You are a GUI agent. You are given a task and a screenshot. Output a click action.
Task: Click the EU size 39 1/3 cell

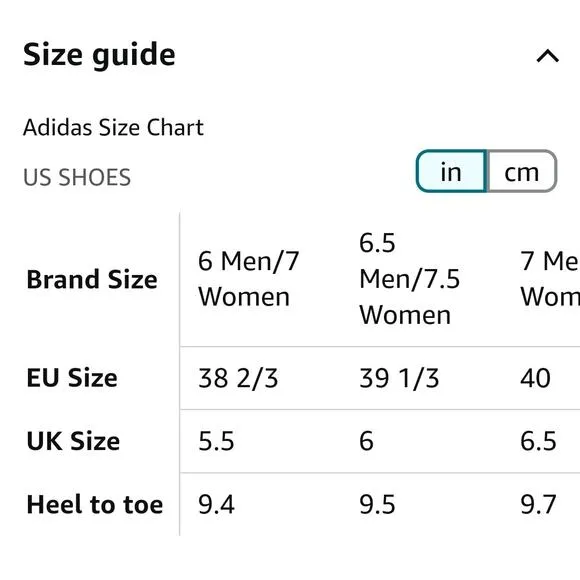(x=399, y=378)
